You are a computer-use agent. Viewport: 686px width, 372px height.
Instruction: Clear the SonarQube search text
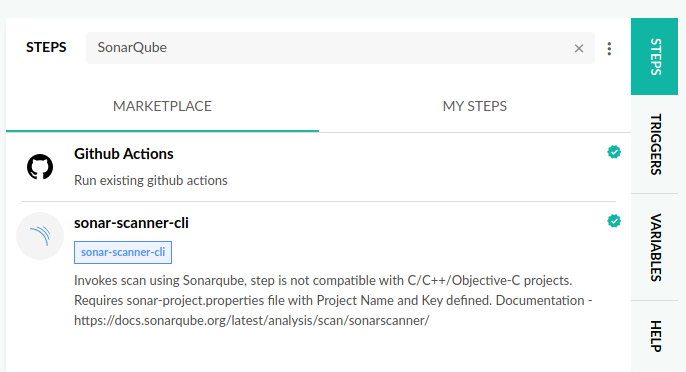point(578,48)
